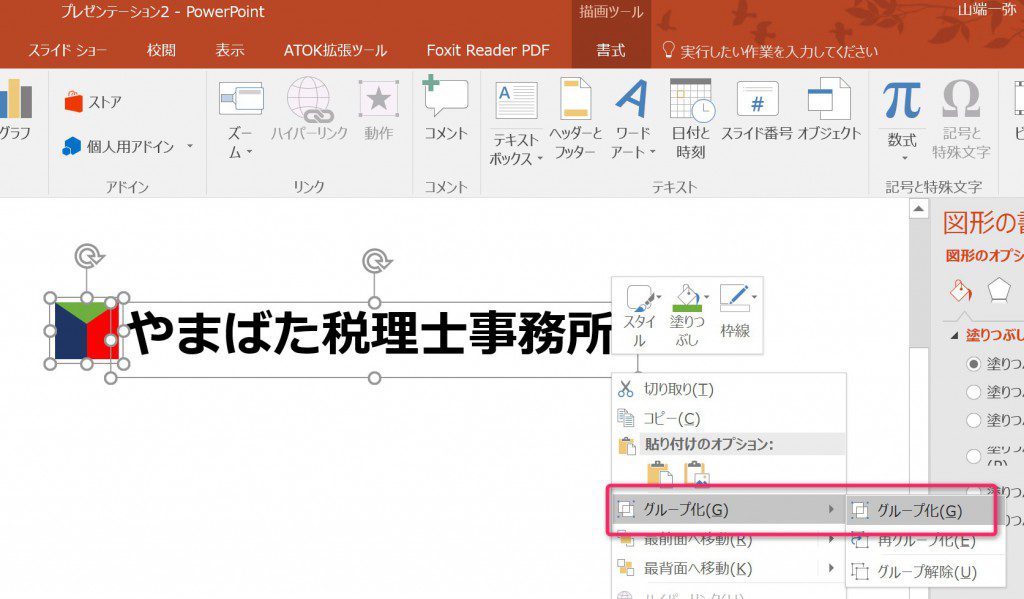Image resolution: width=1024 pixels, height=599 pixels.
Task: Open the ATOK拡張ツール ribbon tab
Action: click(x=335, y=50)
